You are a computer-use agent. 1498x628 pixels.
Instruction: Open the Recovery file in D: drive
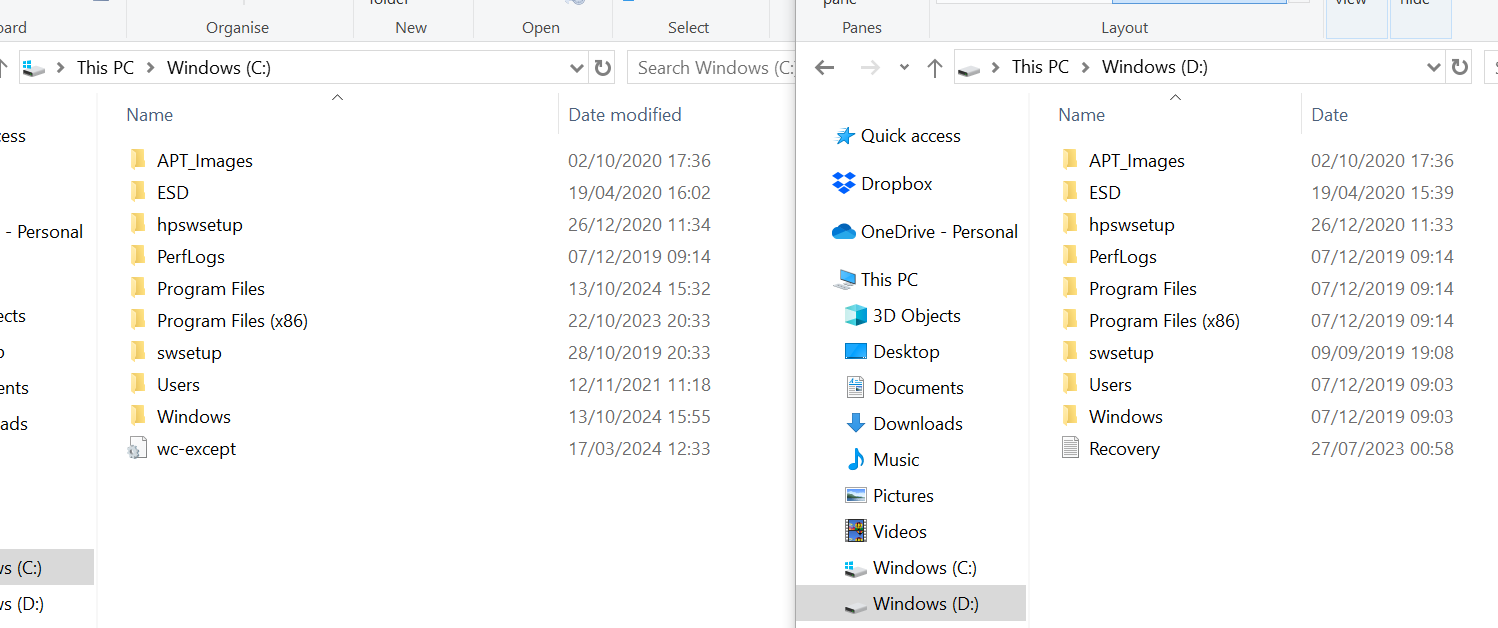(1123, 449)
